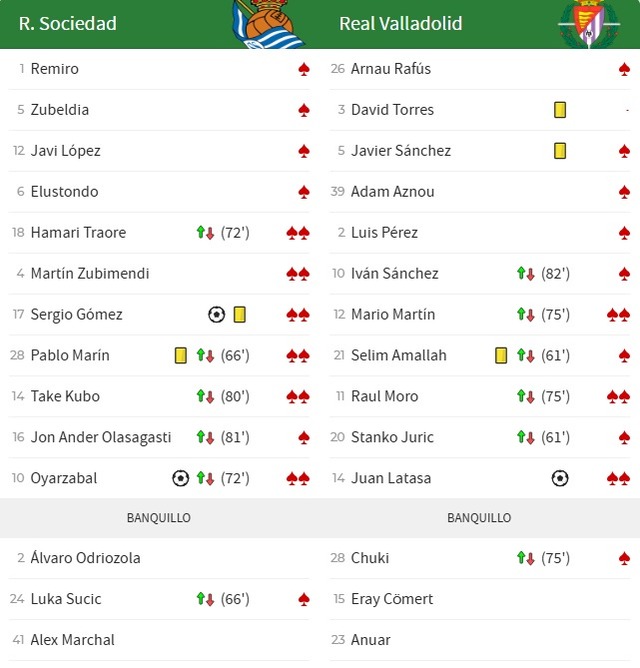The width and height of the screenshot is (640, 668).
Task: Click left BANQUILLO section header
Action: [x=158, y=518]
